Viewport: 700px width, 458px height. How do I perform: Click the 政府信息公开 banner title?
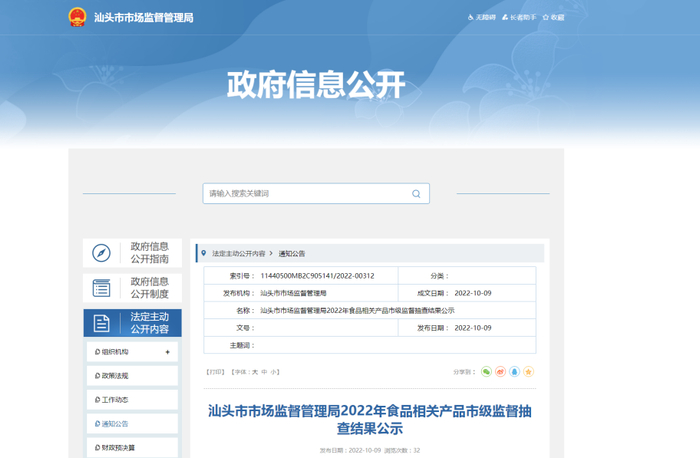click(316, 84)
